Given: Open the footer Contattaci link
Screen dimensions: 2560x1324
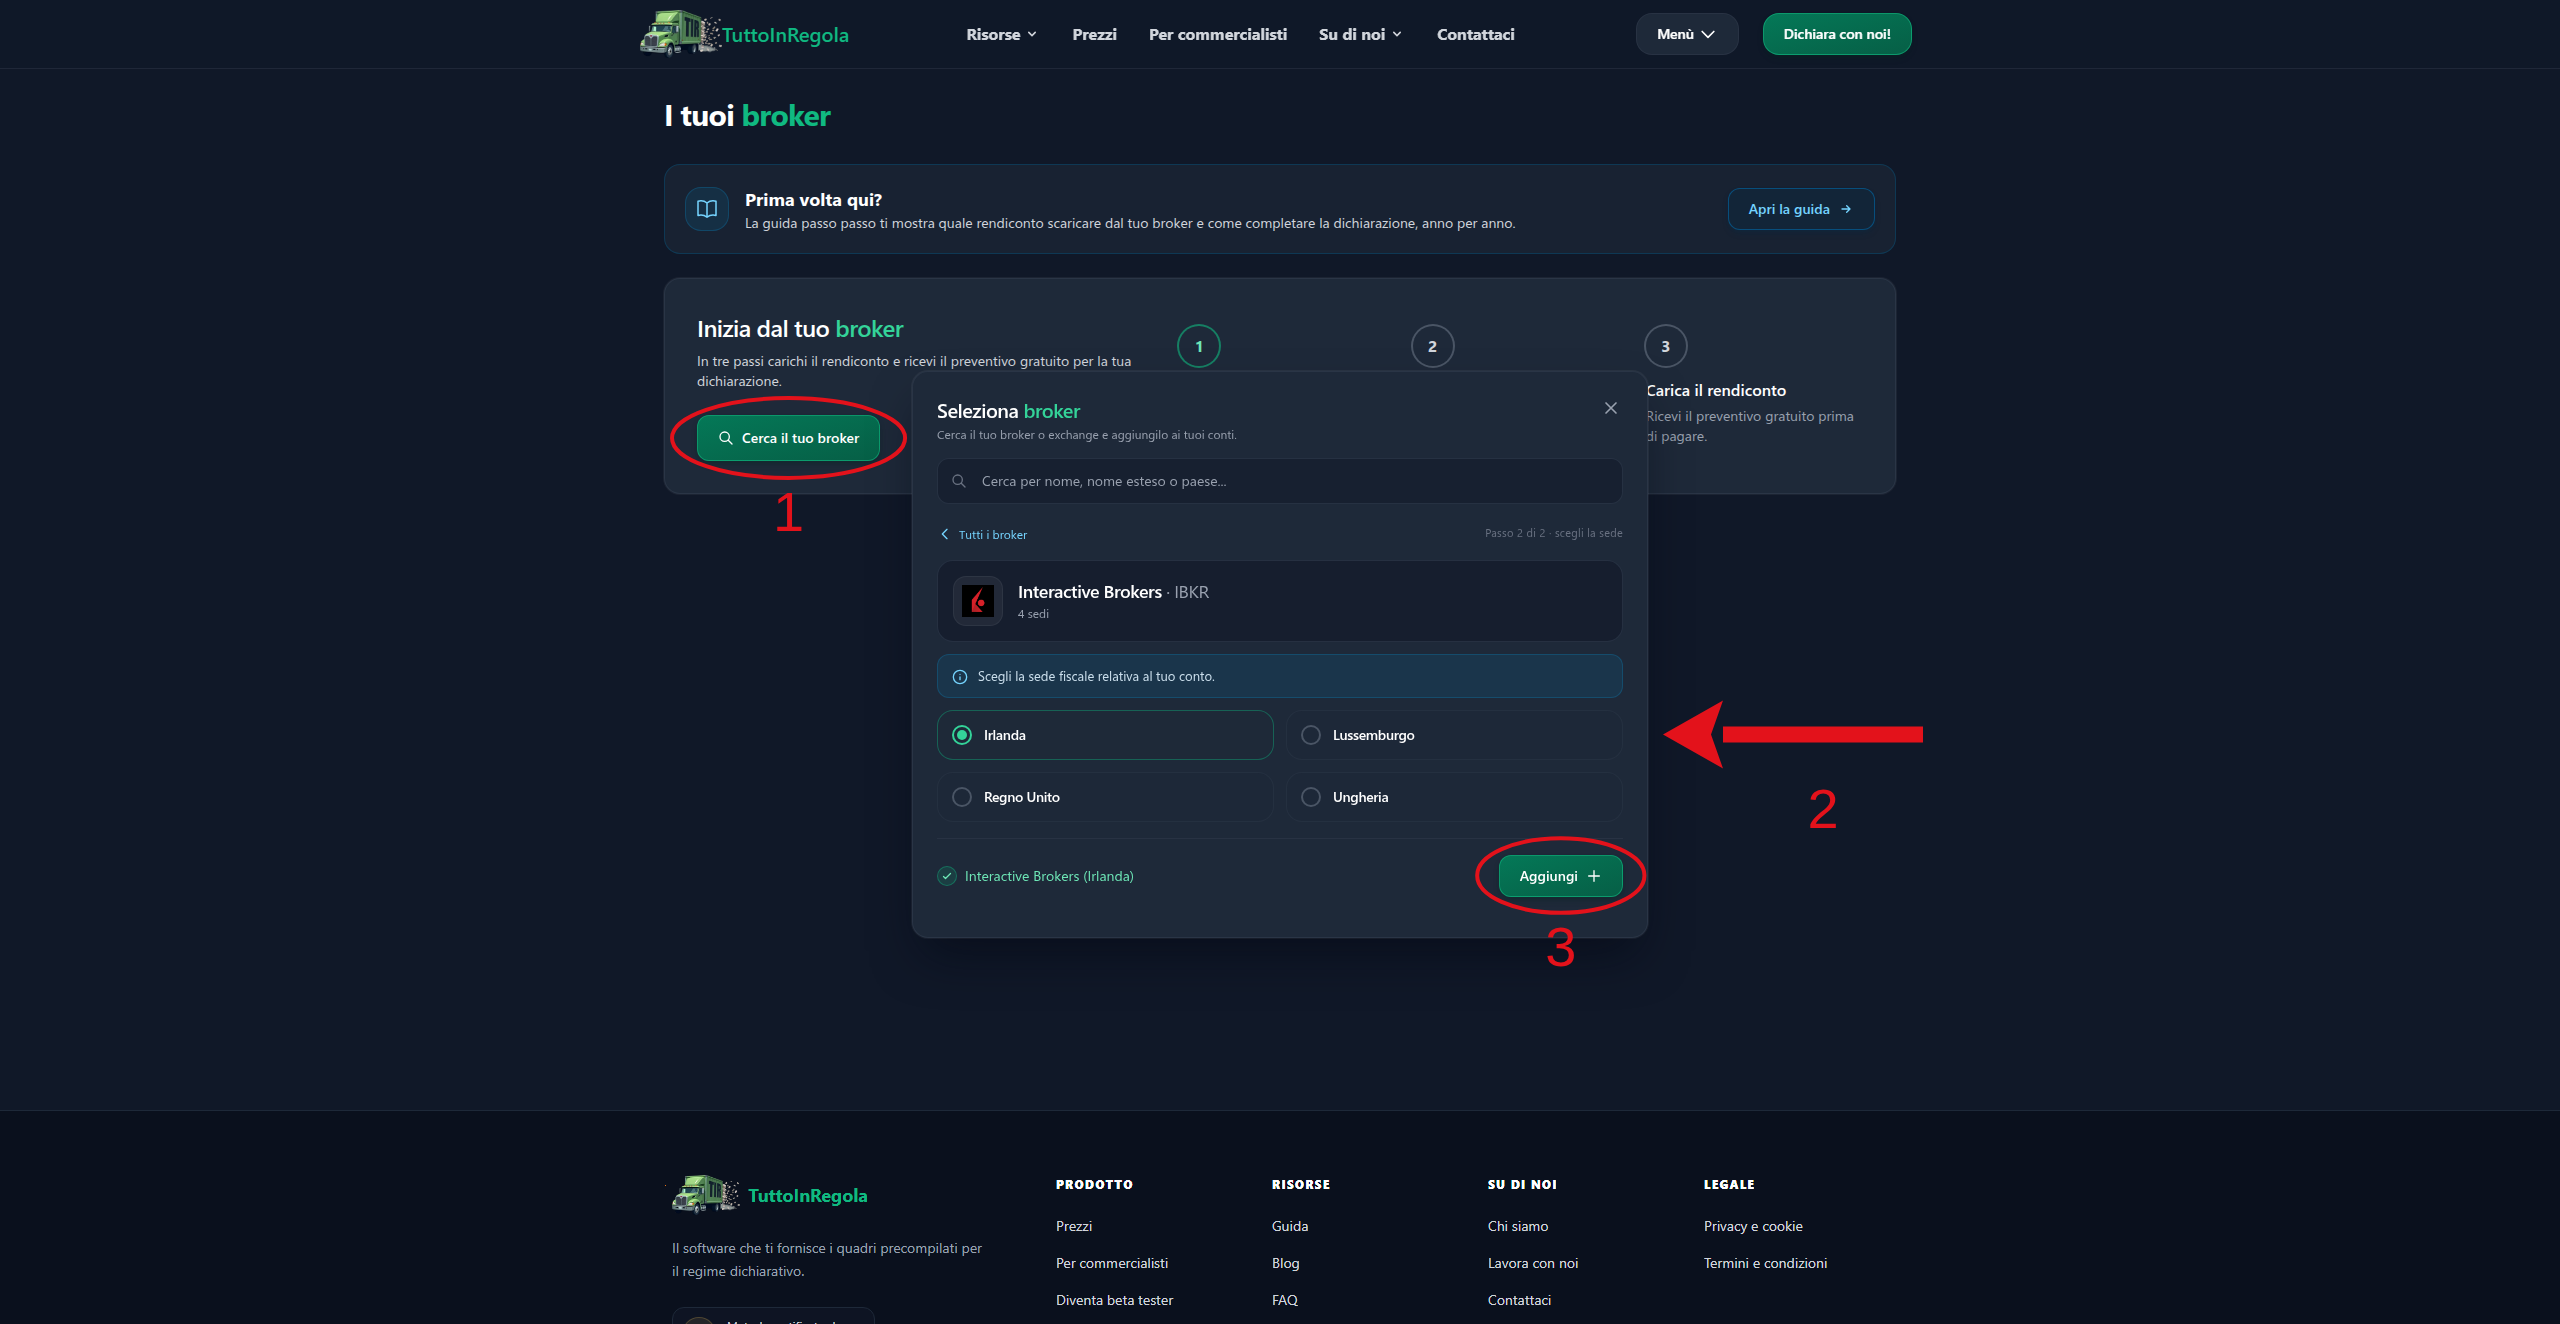Looking at the screenshot, I should point(1519,1300).
